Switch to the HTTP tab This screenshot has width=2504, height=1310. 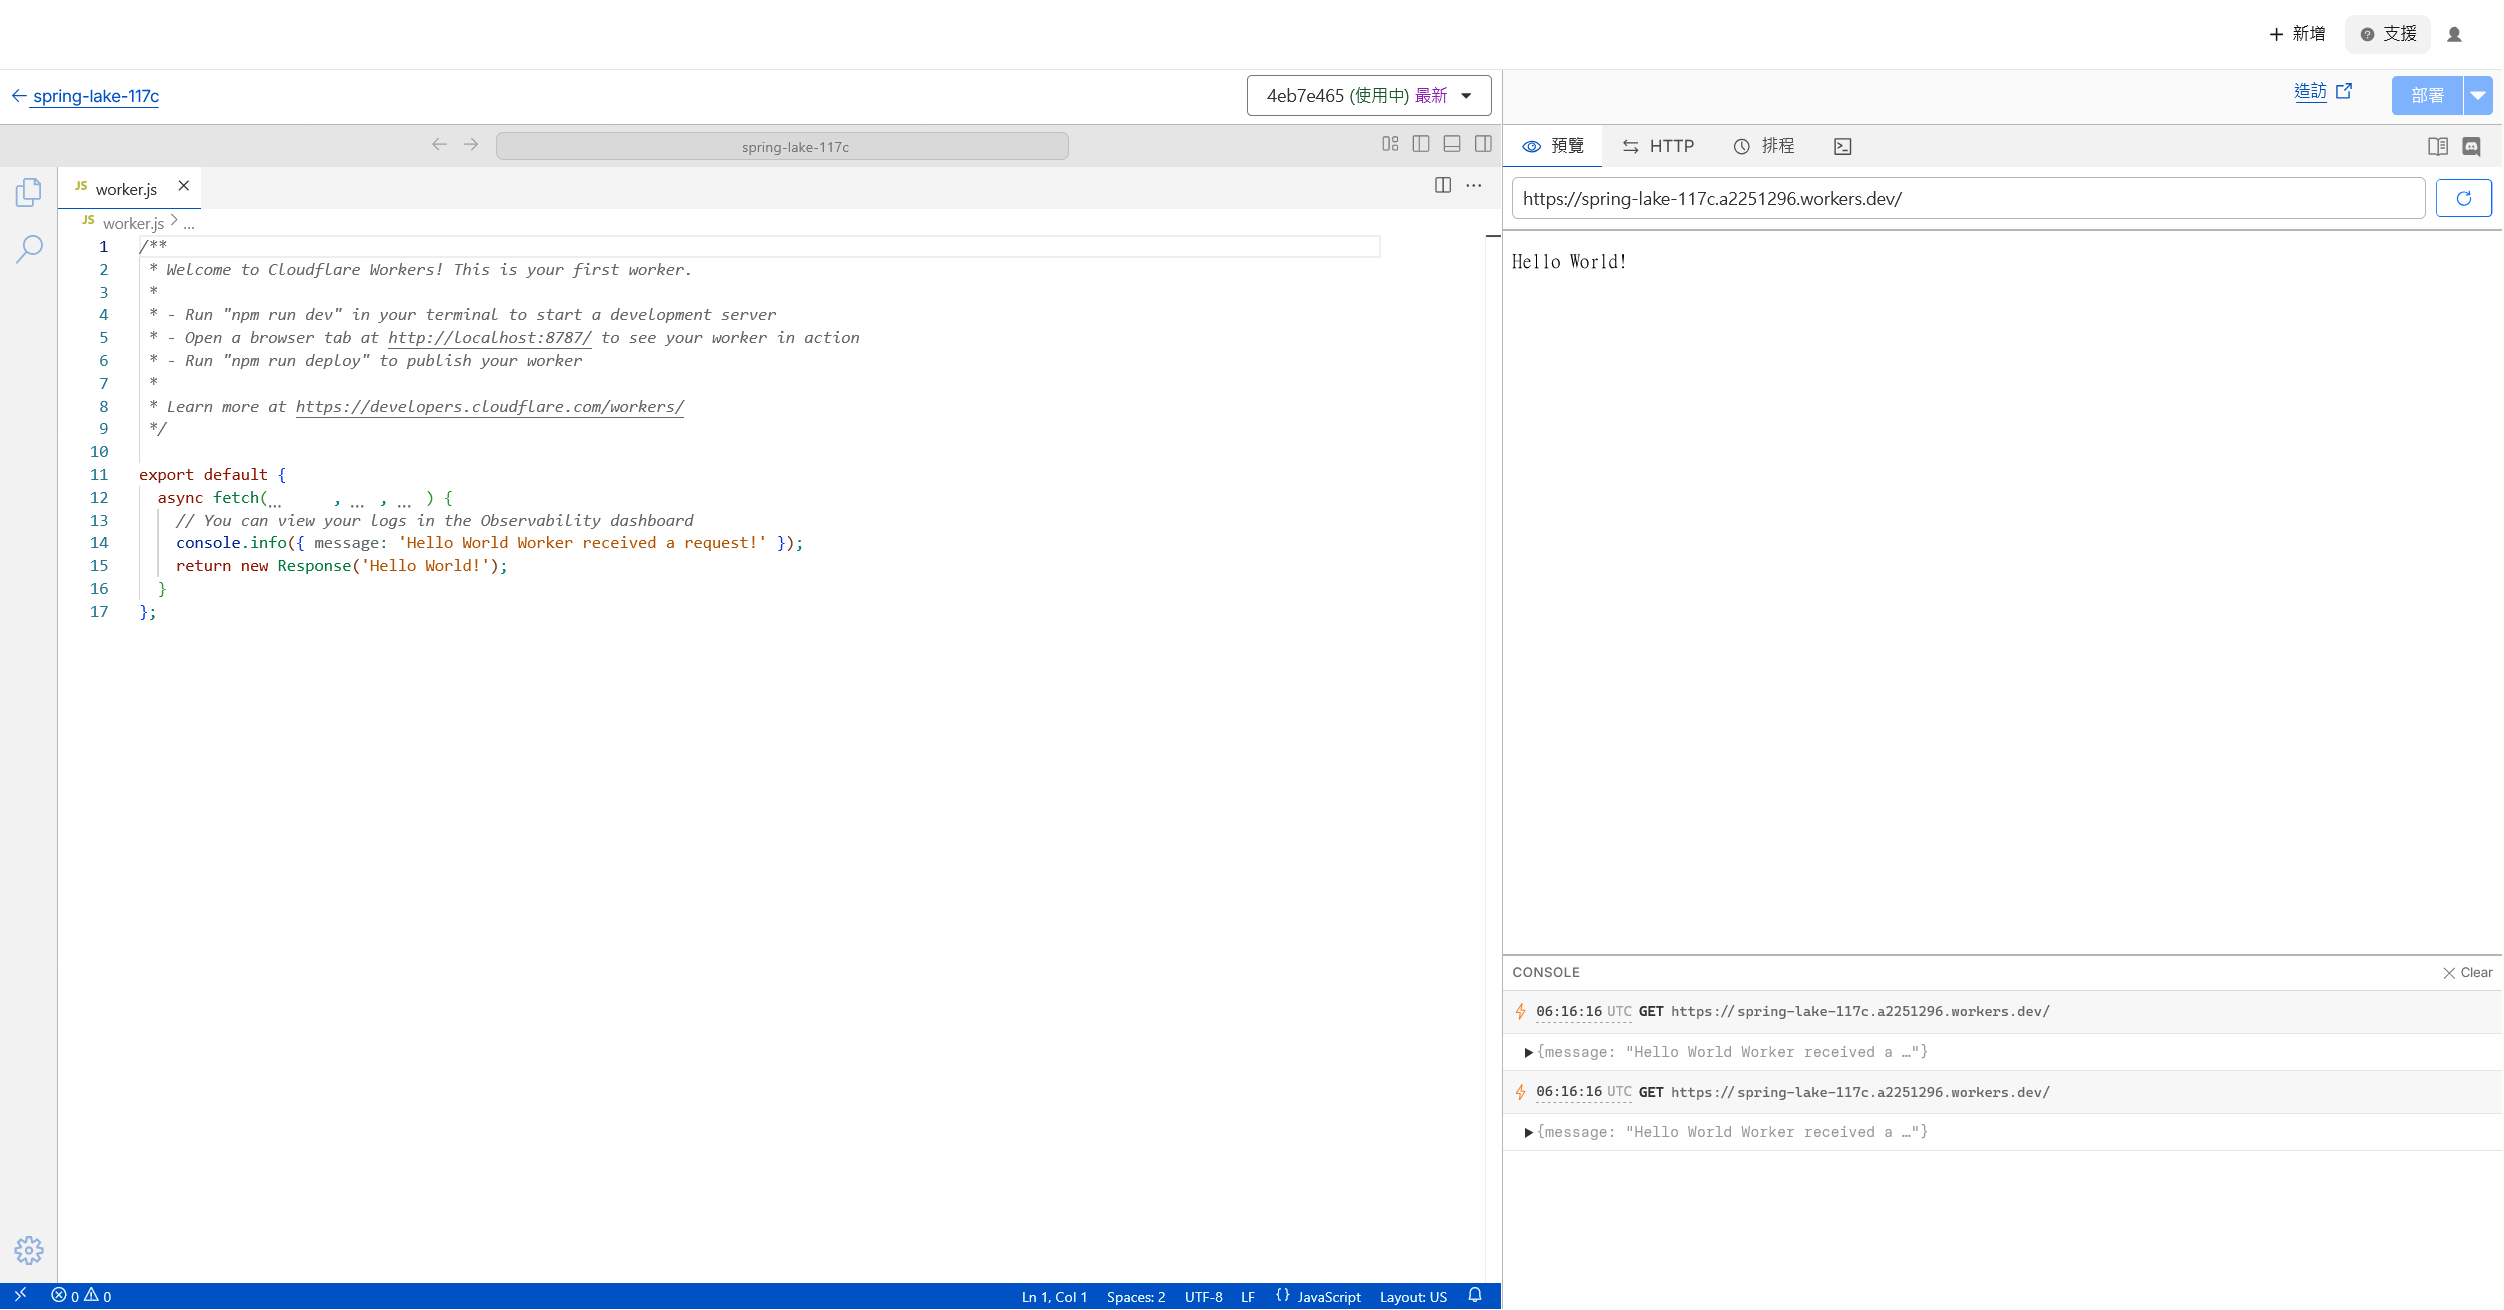click(x=1658, y=147)
